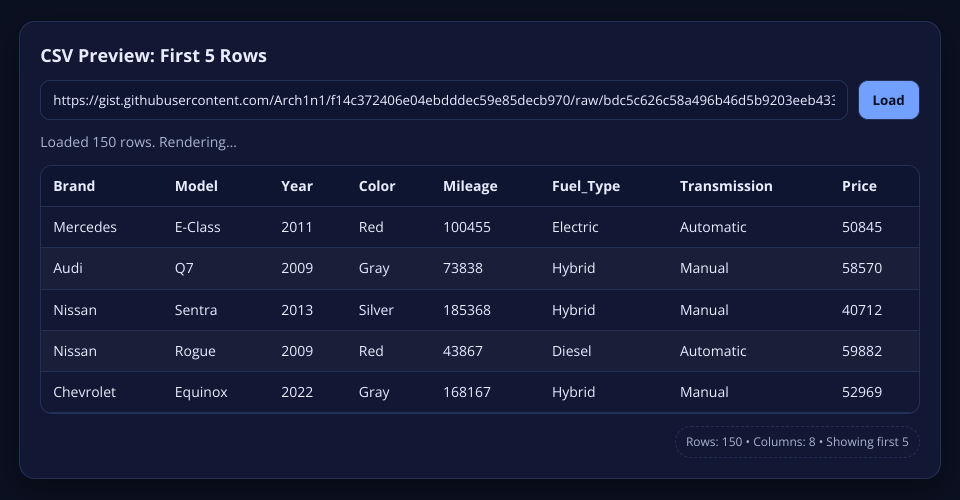
Task: Select the Model column header
Action: (196, 186)
